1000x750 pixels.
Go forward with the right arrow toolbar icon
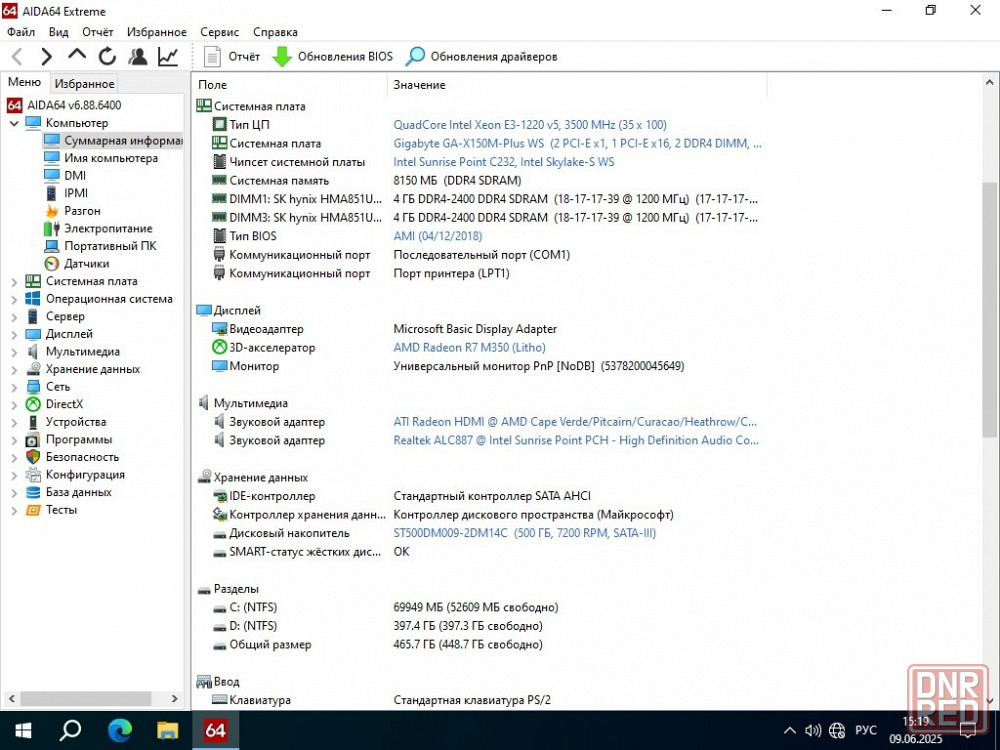pyautogui.click(x=47, y=57)
